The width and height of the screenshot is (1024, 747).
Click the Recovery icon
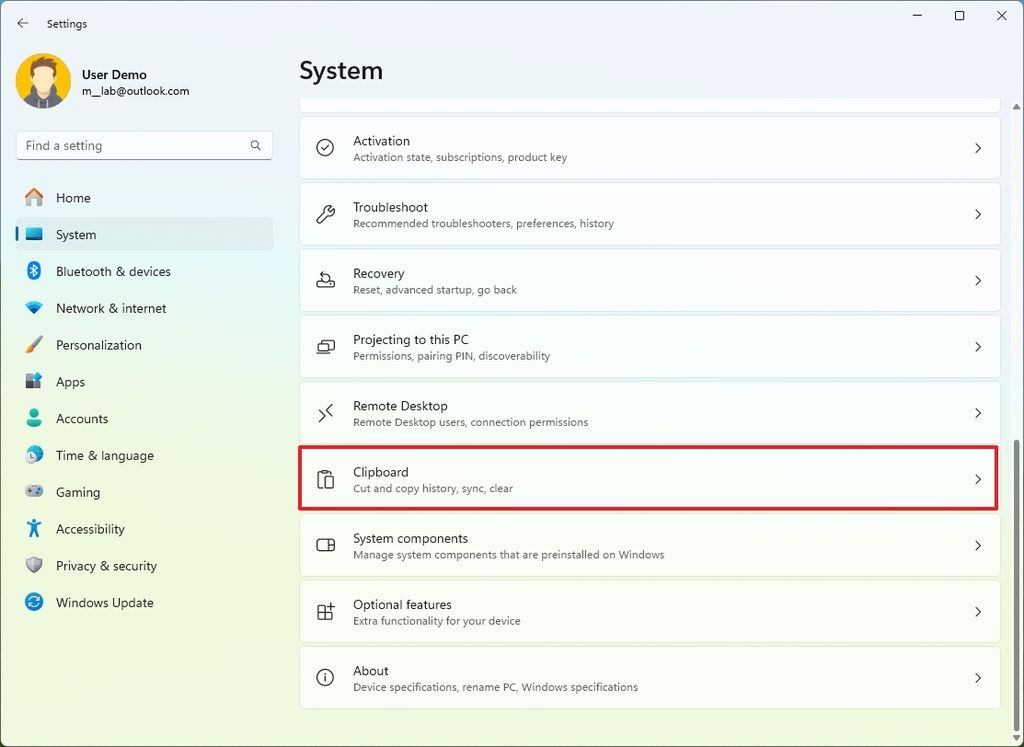pos(324,281)
